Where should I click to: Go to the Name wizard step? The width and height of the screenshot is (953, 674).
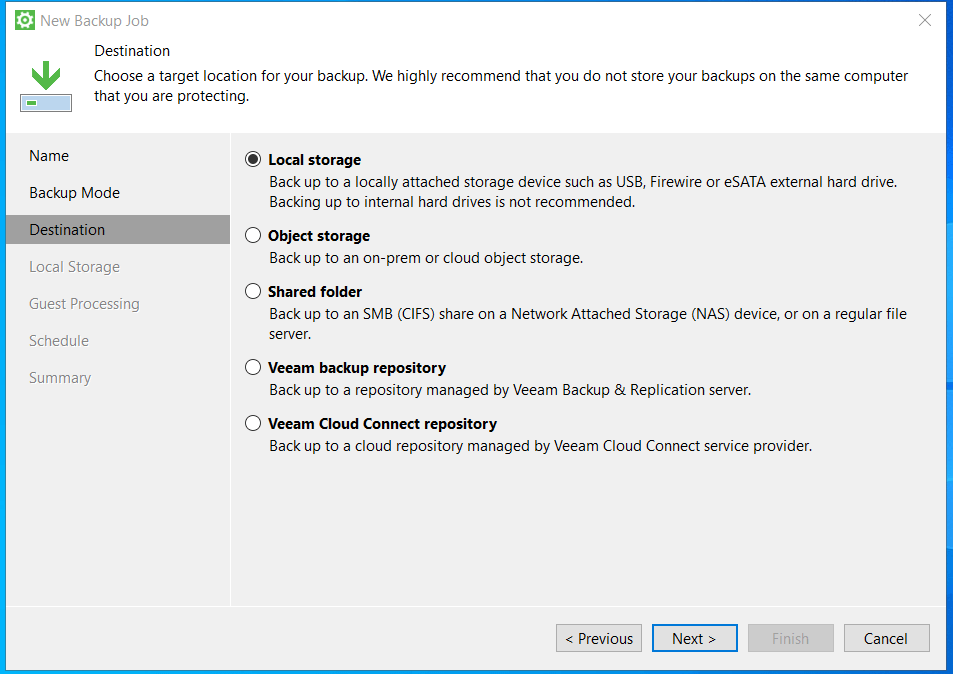[49, 156]
